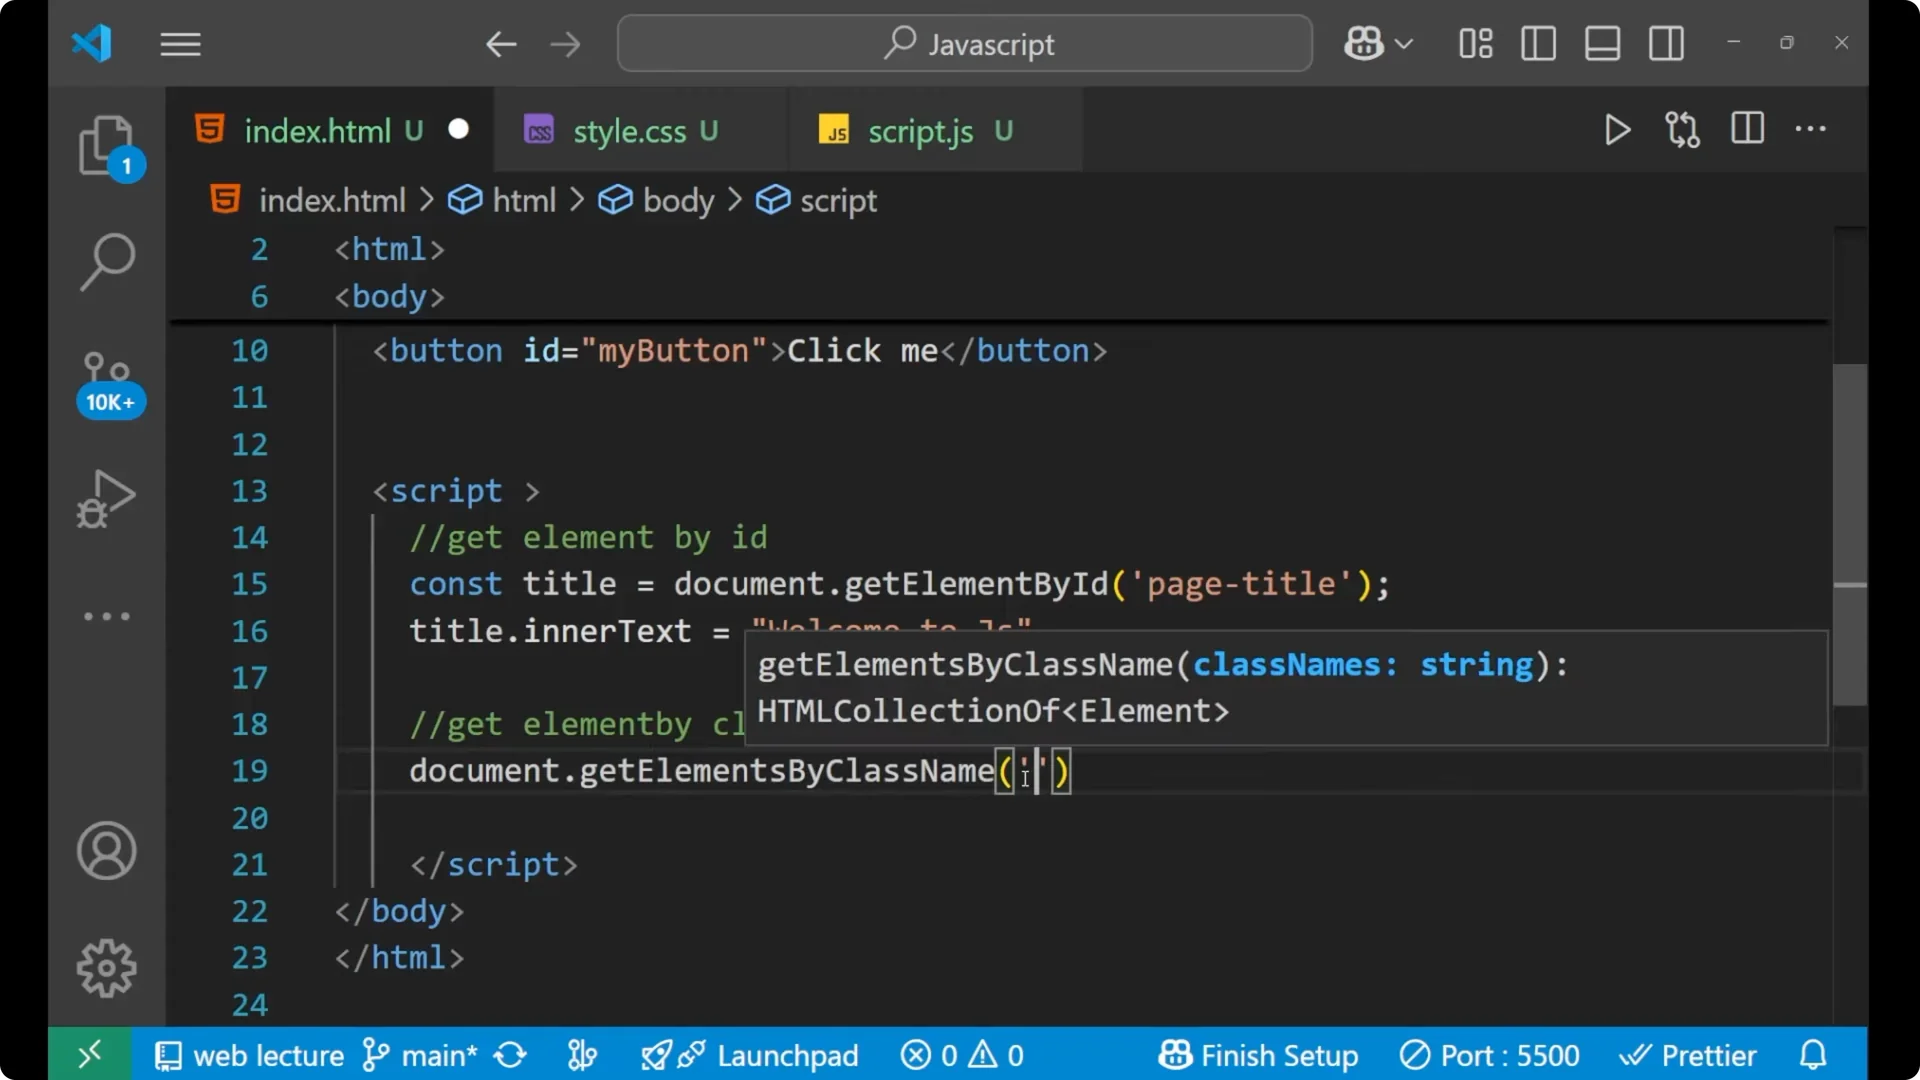Open the editor more actions menu
Screen dimensions: 1920x1080
point(1812,130)
